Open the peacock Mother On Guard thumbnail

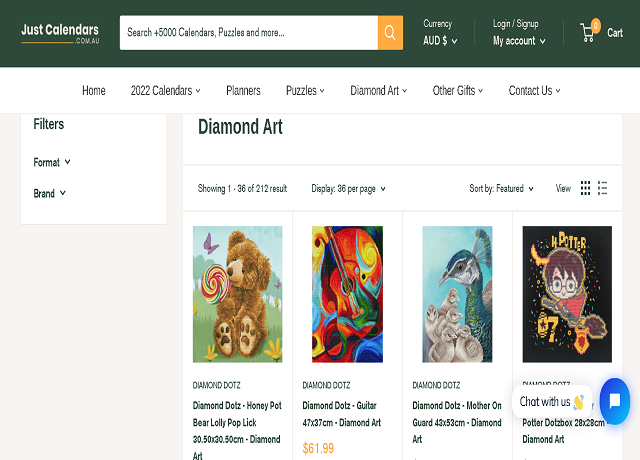[x=457, y=294]
